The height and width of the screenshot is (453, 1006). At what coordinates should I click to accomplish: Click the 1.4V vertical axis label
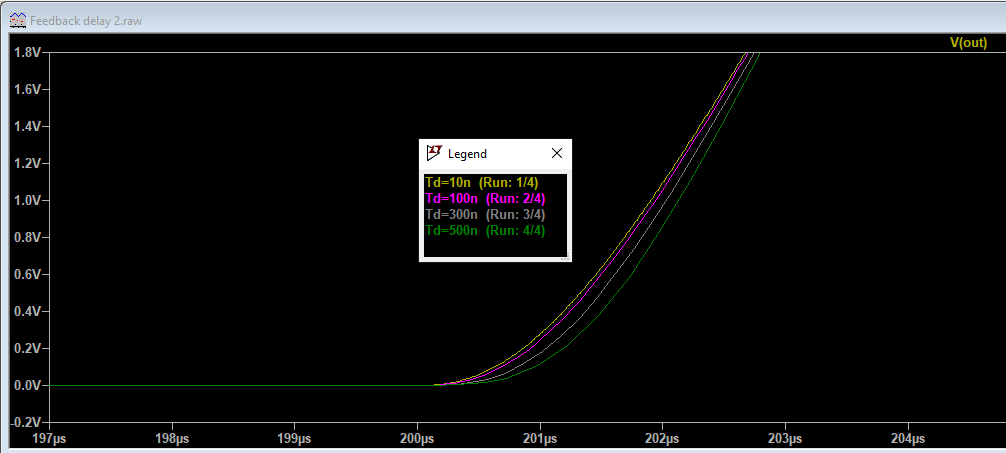28,126
